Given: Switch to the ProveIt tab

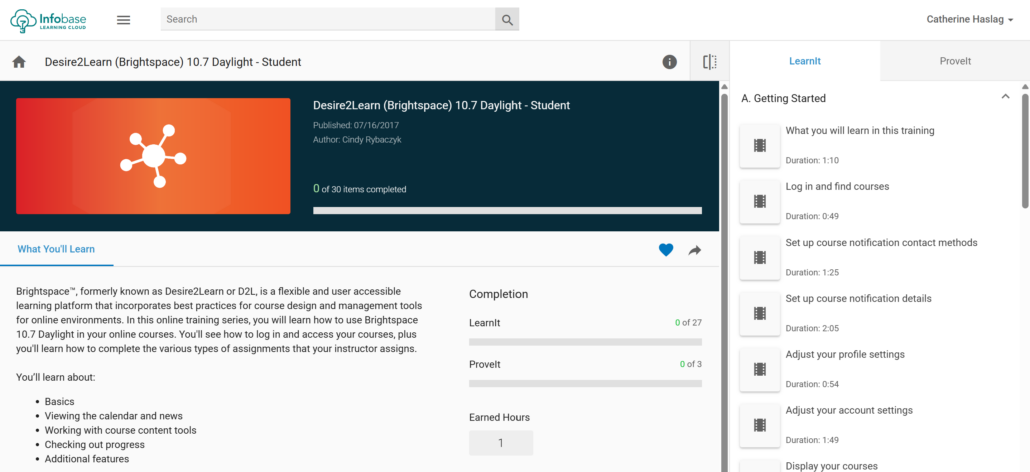Looking at the screenshot, I should (x=955, y=61).
